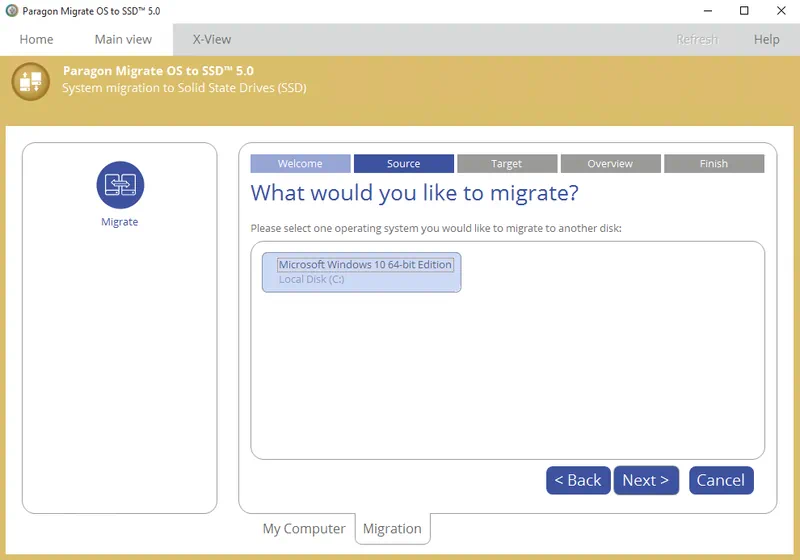Click the Local Disk (C:) text
Image resolution: width=800 pixels, height=560 pixels.
311,279
